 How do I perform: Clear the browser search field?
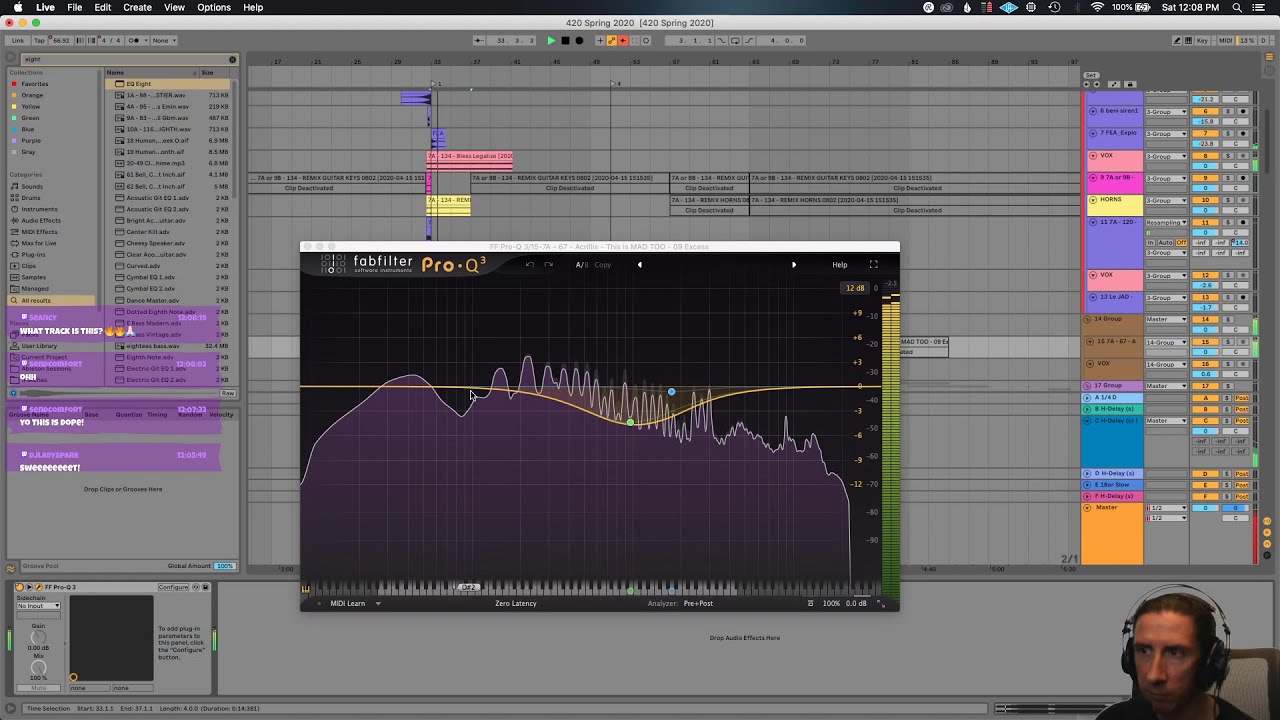tap(232, 59)
